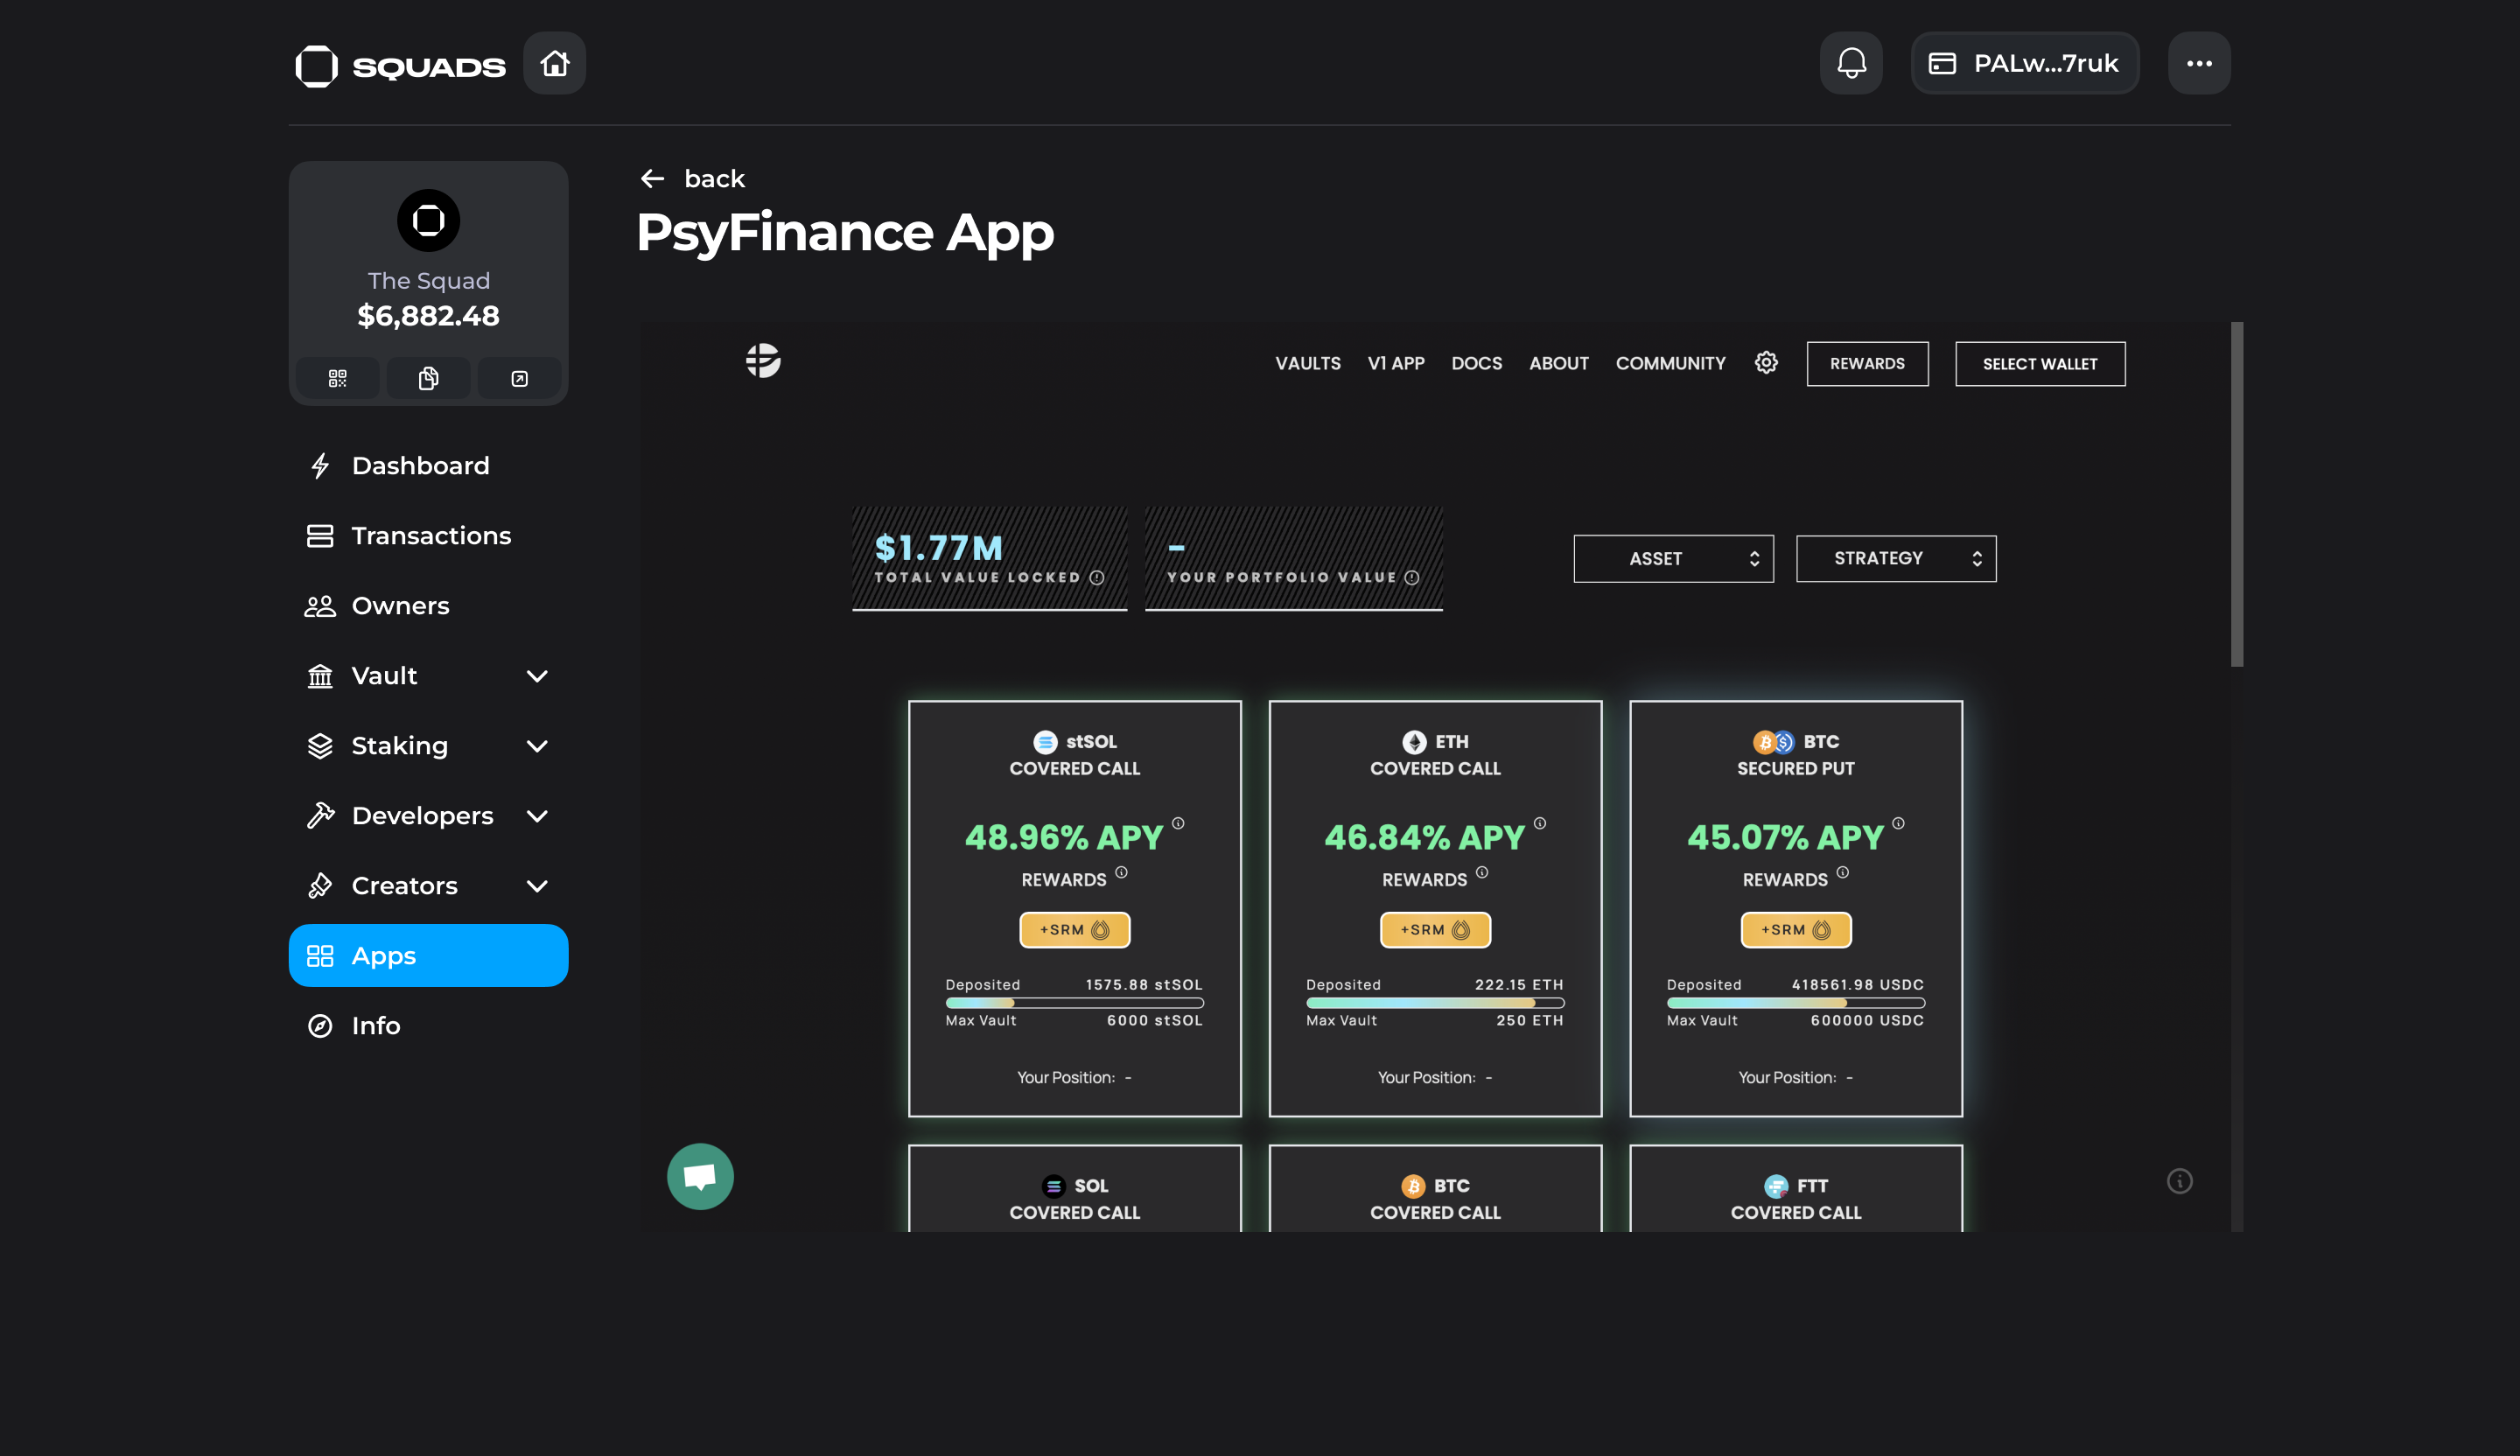Screen dimensions: 2520x1456
Task: Click the home icon next to Squads logo
Action: pos(554,64)
